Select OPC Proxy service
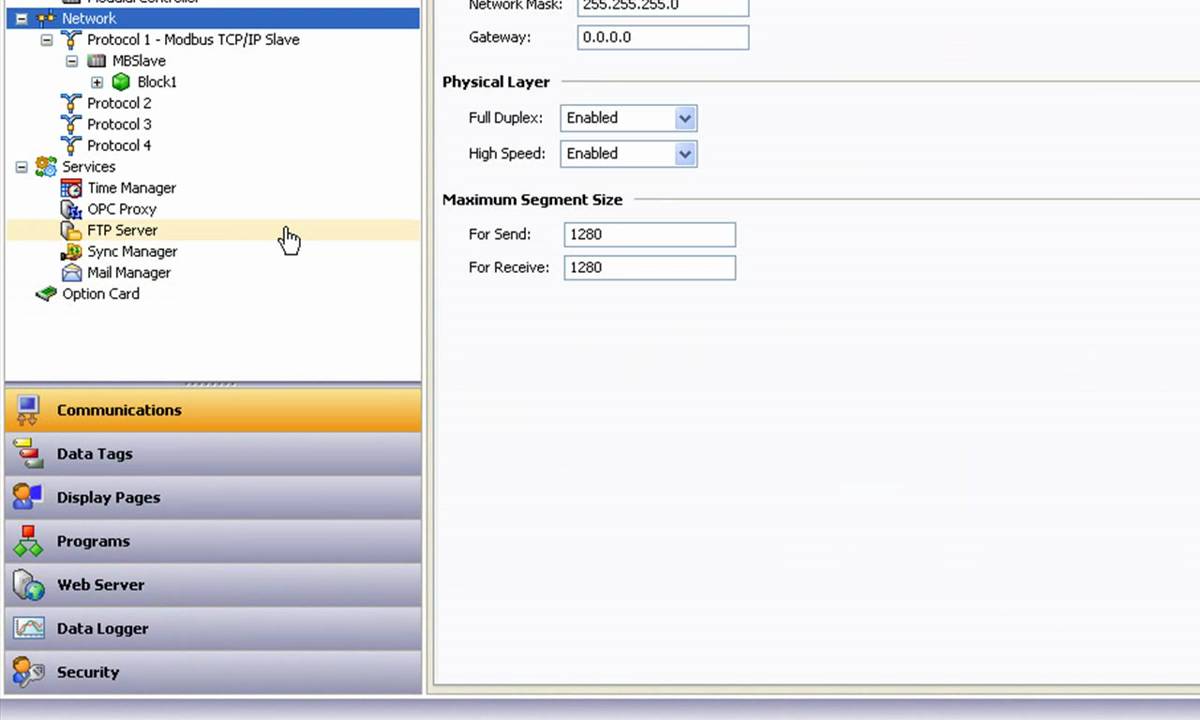 point(122,209)
